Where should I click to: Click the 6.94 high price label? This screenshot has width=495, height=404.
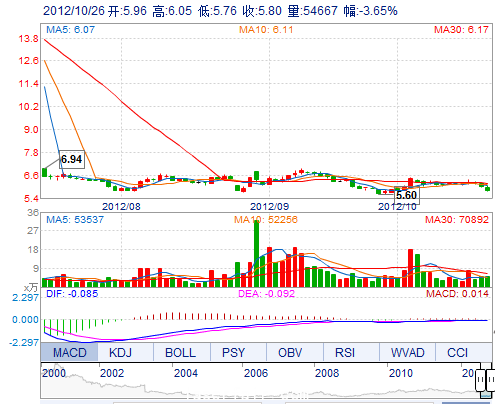72,159
